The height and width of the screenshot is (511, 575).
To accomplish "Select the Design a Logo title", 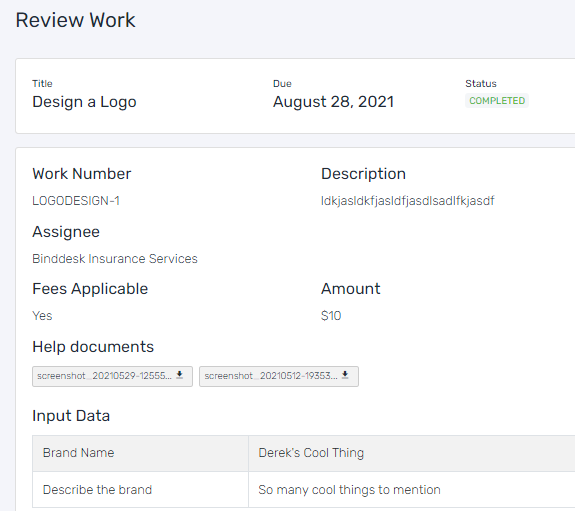I will pyautogui.click(x=84, y=102).
